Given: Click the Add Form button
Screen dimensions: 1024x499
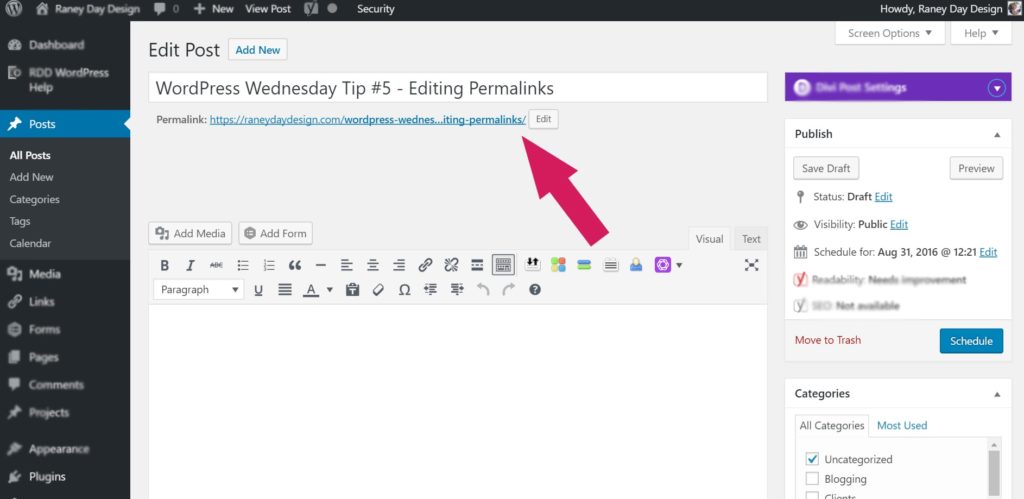Looking at the screenshot, I should point(276,233).
